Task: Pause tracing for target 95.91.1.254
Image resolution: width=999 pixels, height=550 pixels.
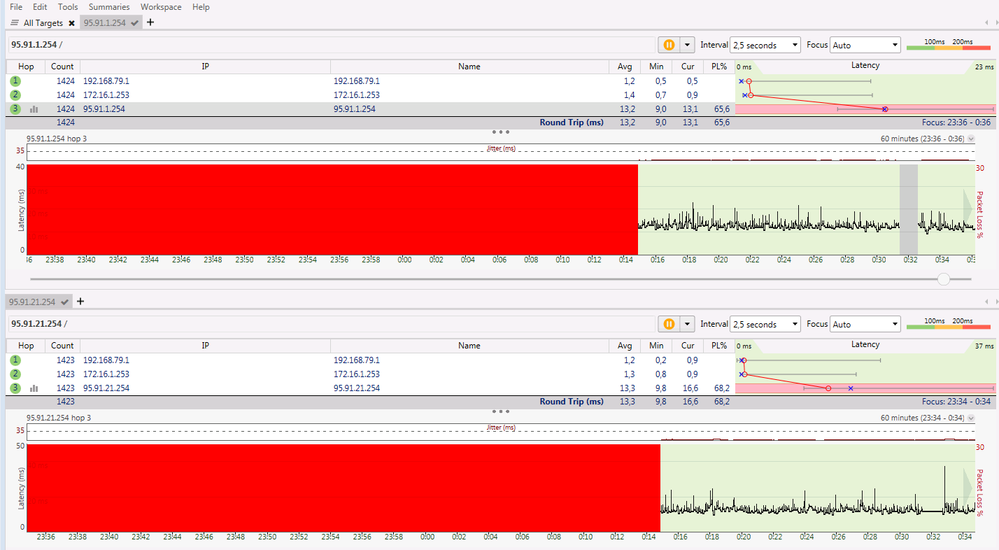Action: (668, 45)
